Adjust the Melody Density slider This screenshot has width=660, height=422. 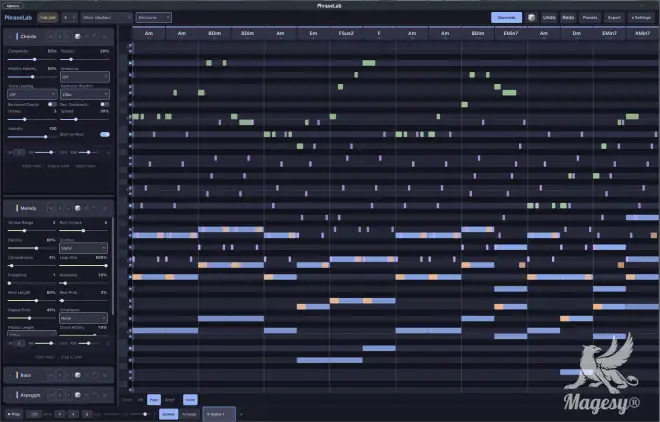point(32,248)
